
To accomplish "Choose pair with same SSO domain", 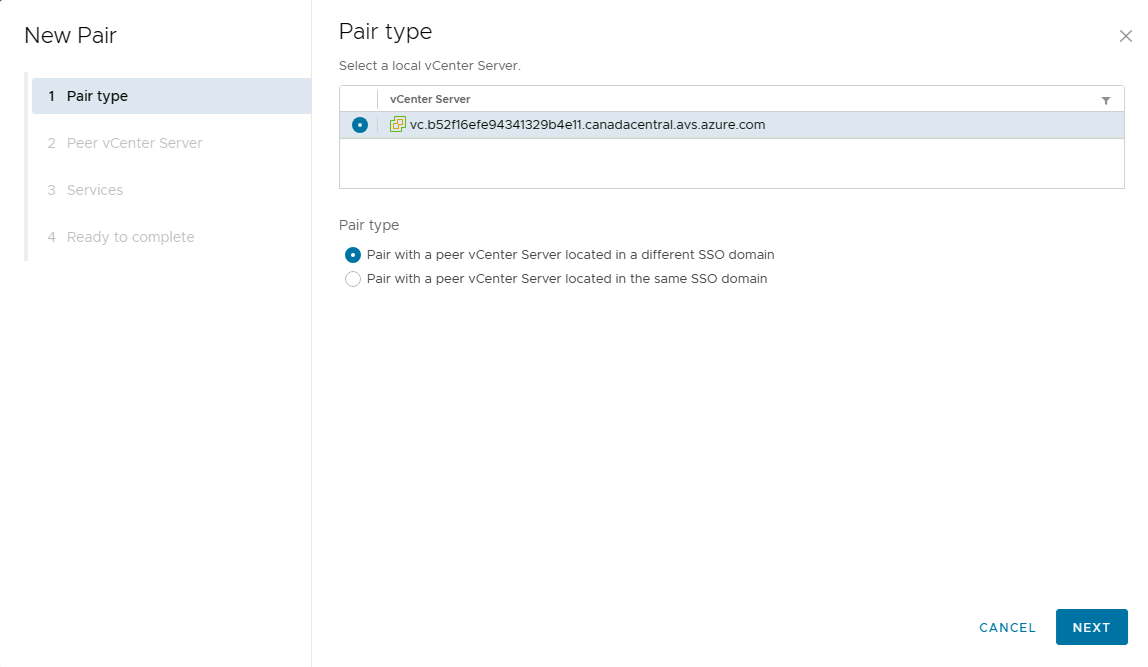I will pos(352,279).
